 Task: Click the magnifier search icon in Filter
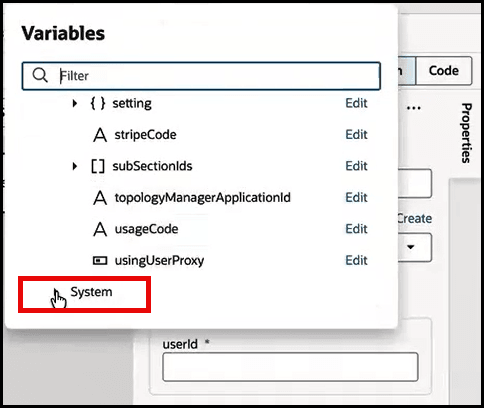point(40,75)
